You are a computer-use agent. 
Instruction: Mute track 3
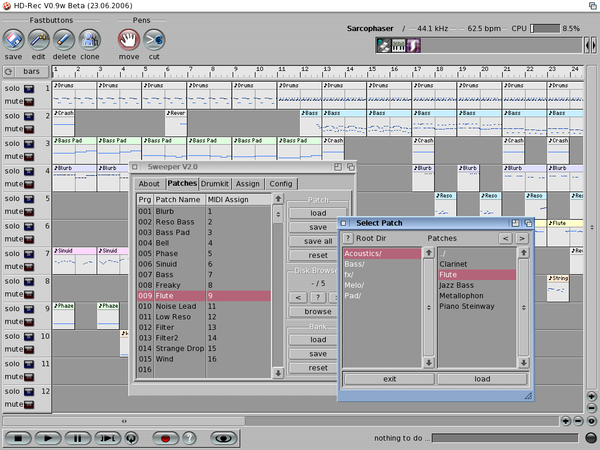27,157
